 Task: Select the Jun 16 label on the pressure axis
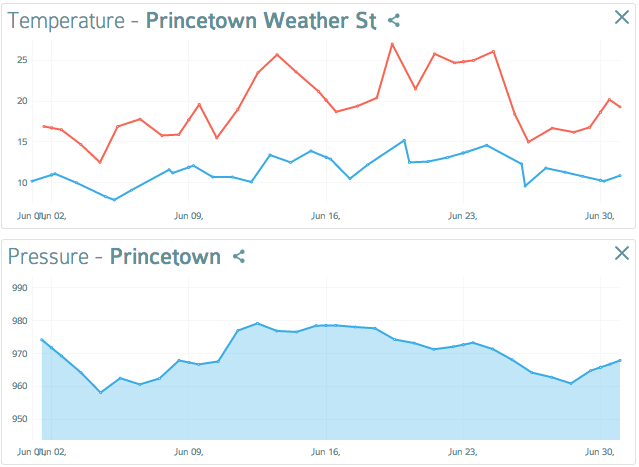tap(326, 451)
